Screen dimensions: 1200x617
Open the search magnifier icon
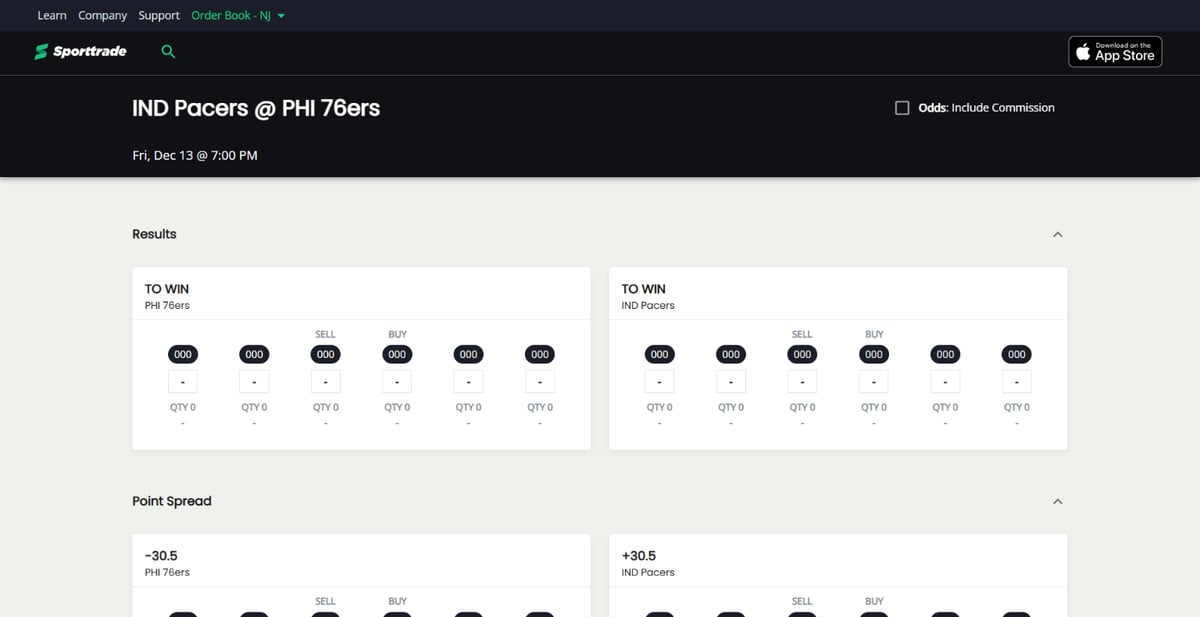(168, 51)
